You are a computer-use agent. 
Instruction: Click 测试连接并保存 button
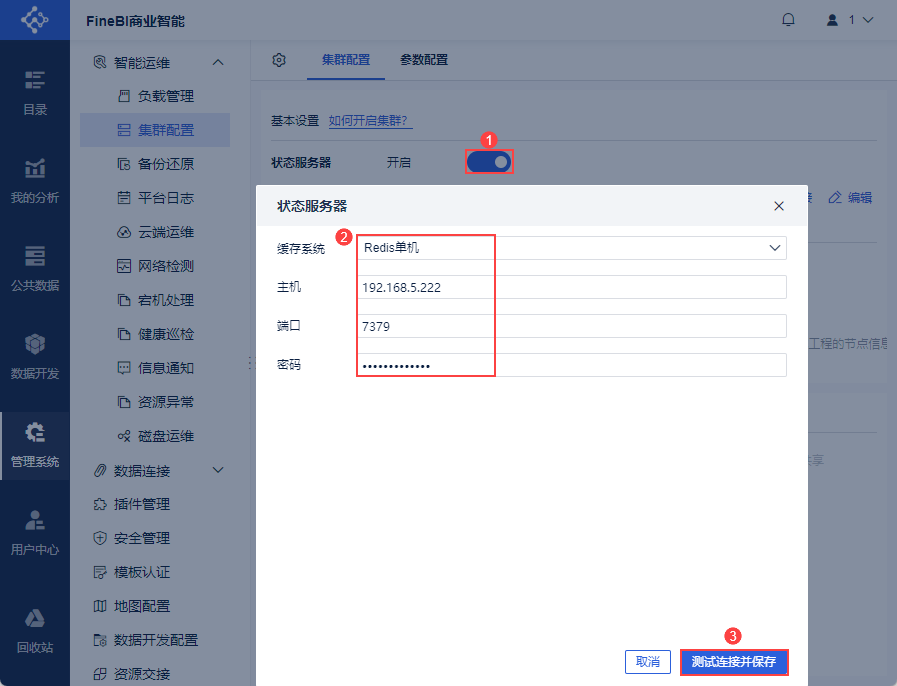[x=734, y=662]
